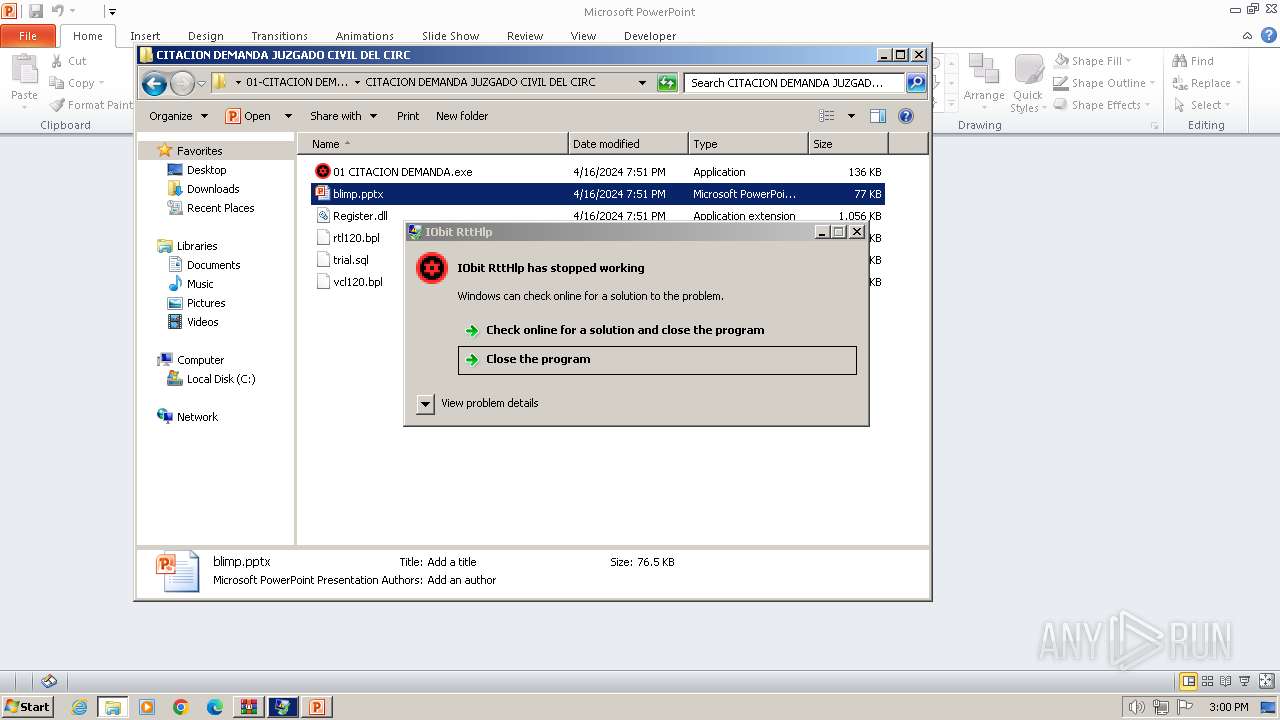Switch to the Developer ribbon tab
The image size is (1280, 720).
point(650,36)
